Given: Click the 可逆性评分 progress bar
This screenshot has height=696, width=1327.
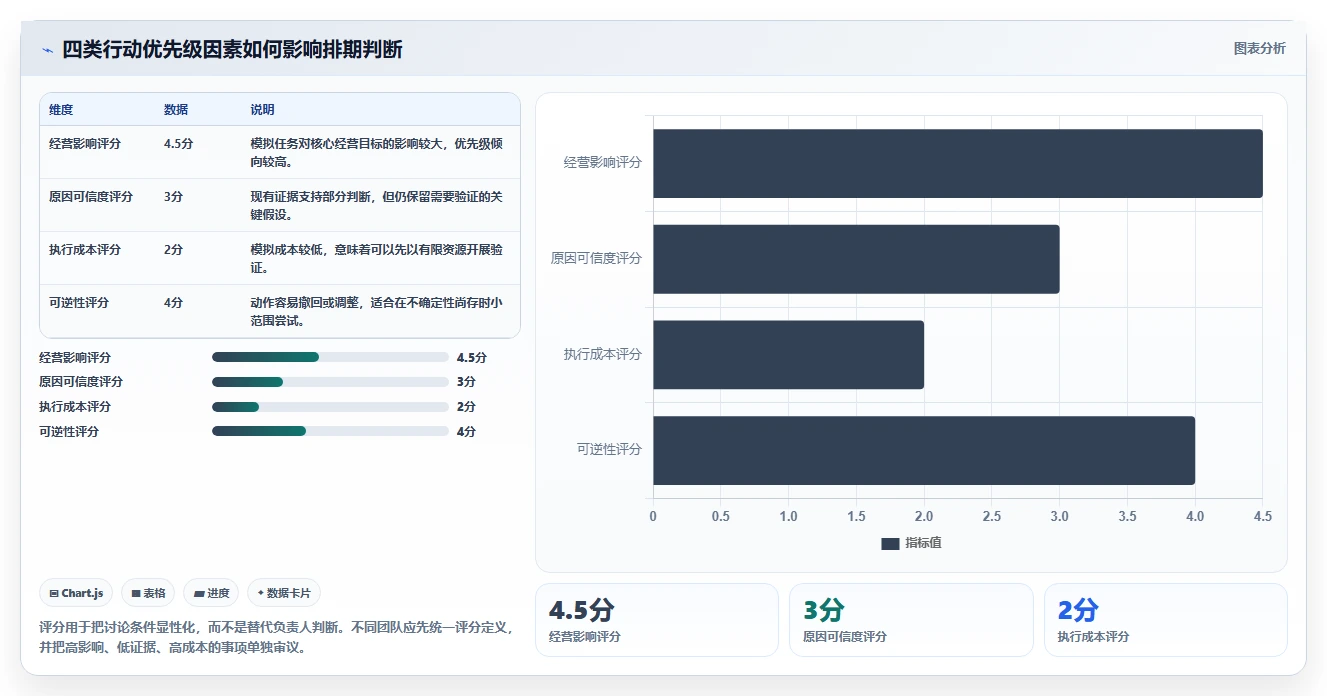Looking at the screenshot, I should tap(330, 431).
